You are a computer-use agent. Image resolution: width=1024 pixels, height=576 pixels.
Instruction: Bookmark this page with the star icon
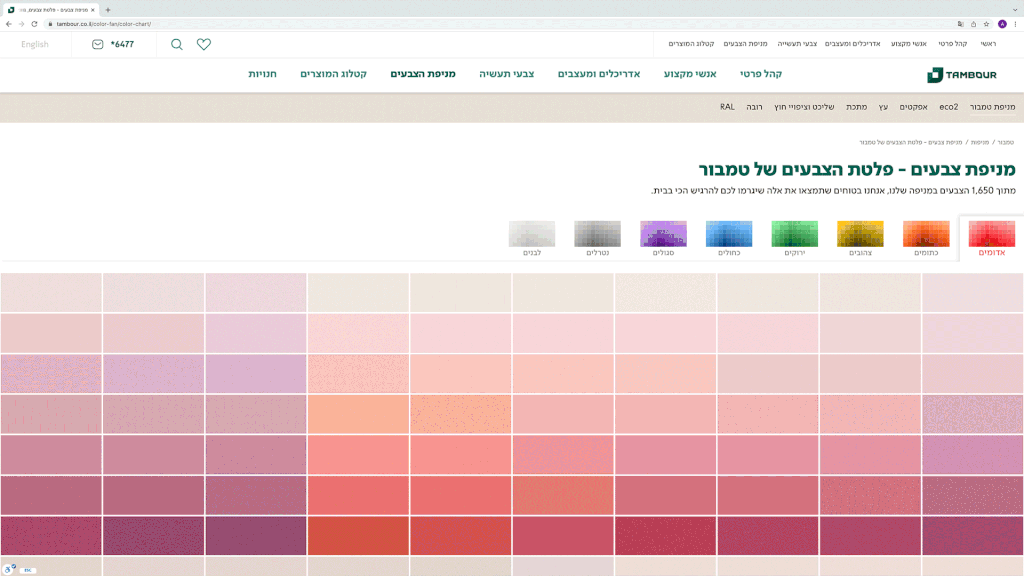click(x=986, y=23)
